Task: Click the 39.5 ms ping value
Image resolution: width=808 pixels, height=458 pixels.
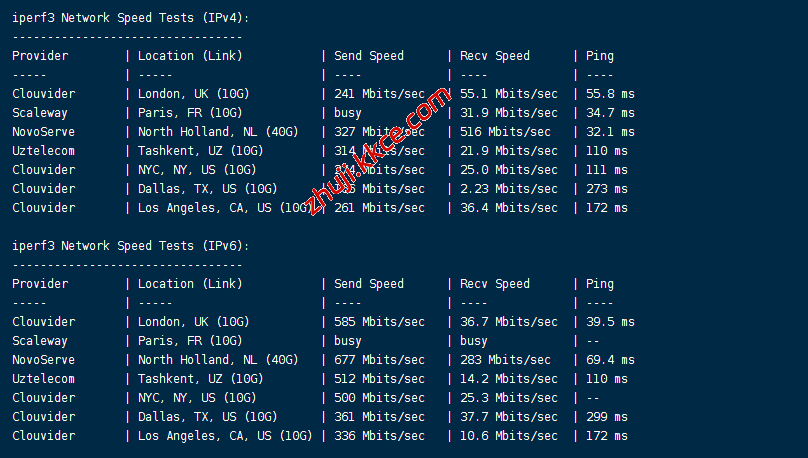Action: (x=610, y=322)
